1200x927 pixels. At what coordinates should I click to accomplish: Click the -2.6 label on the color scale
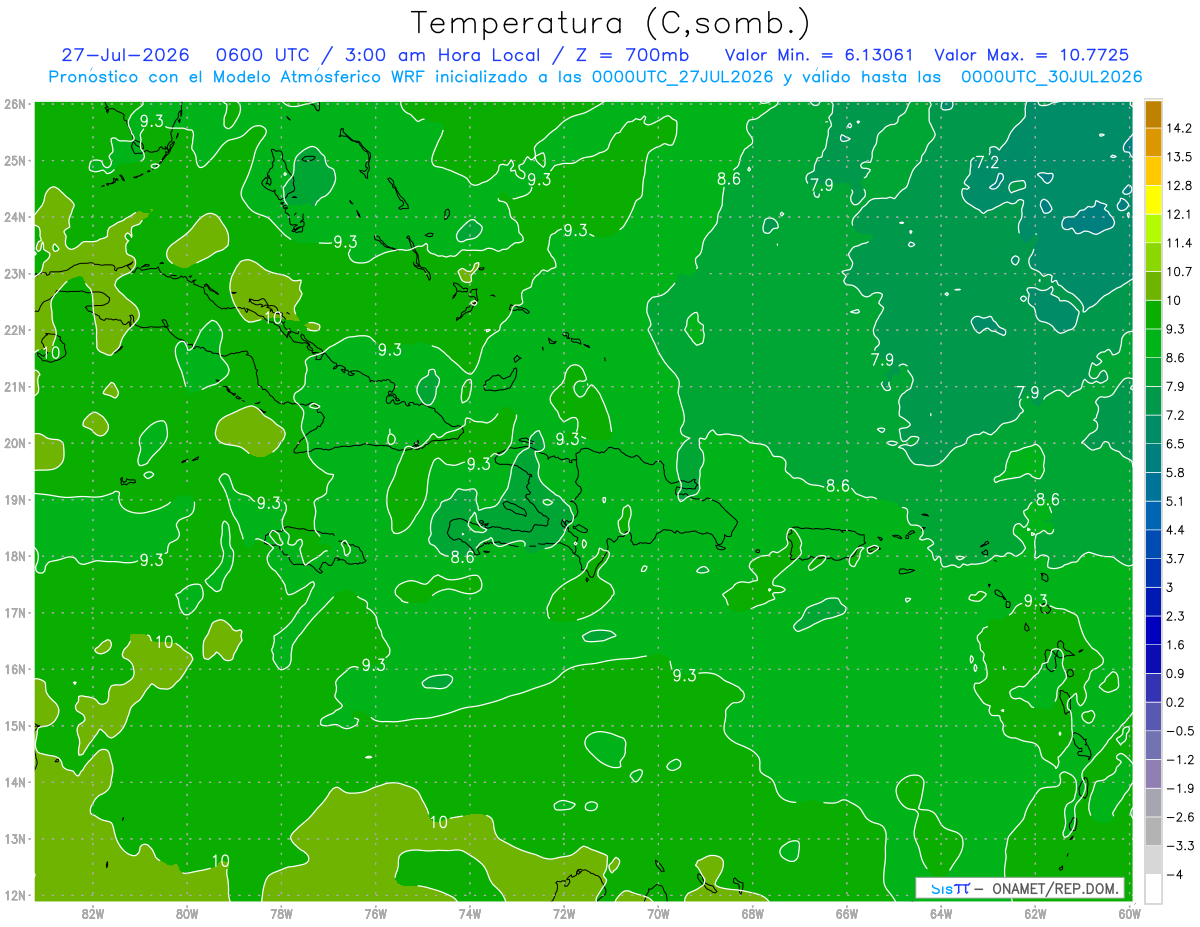pyautogui.click(x=1180, y=817)
